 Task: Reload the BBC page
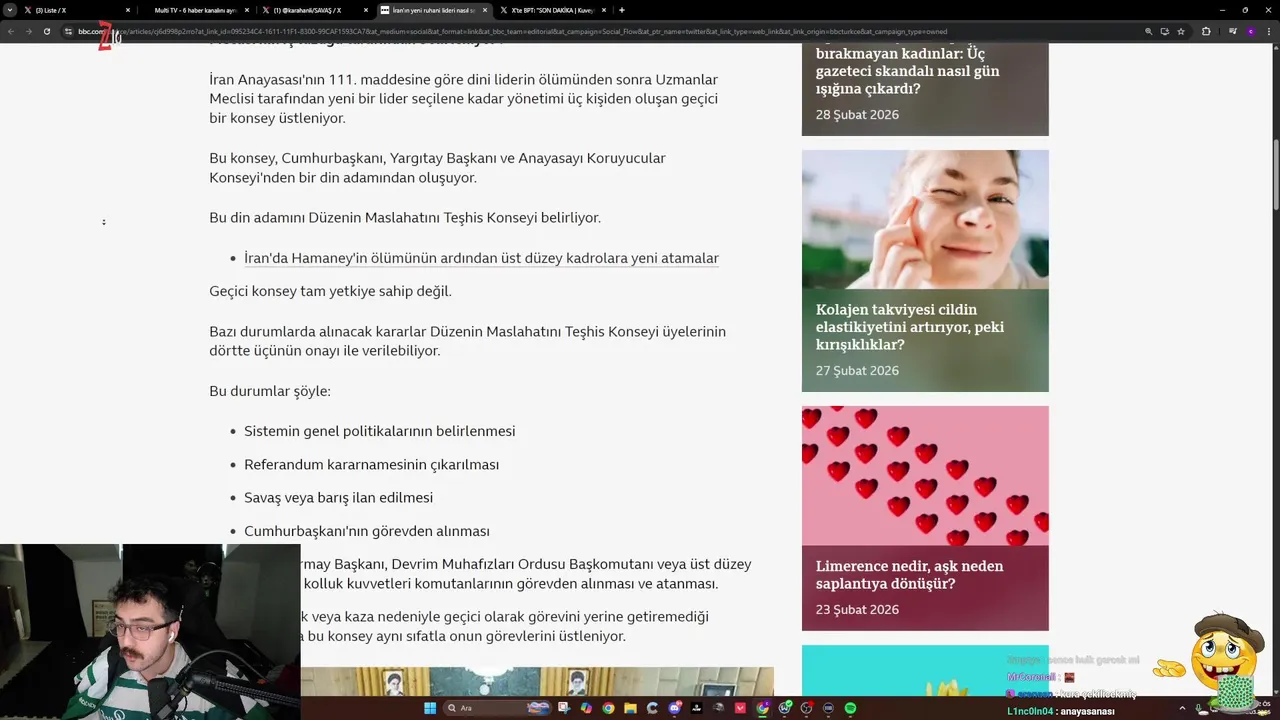[46, 31]
